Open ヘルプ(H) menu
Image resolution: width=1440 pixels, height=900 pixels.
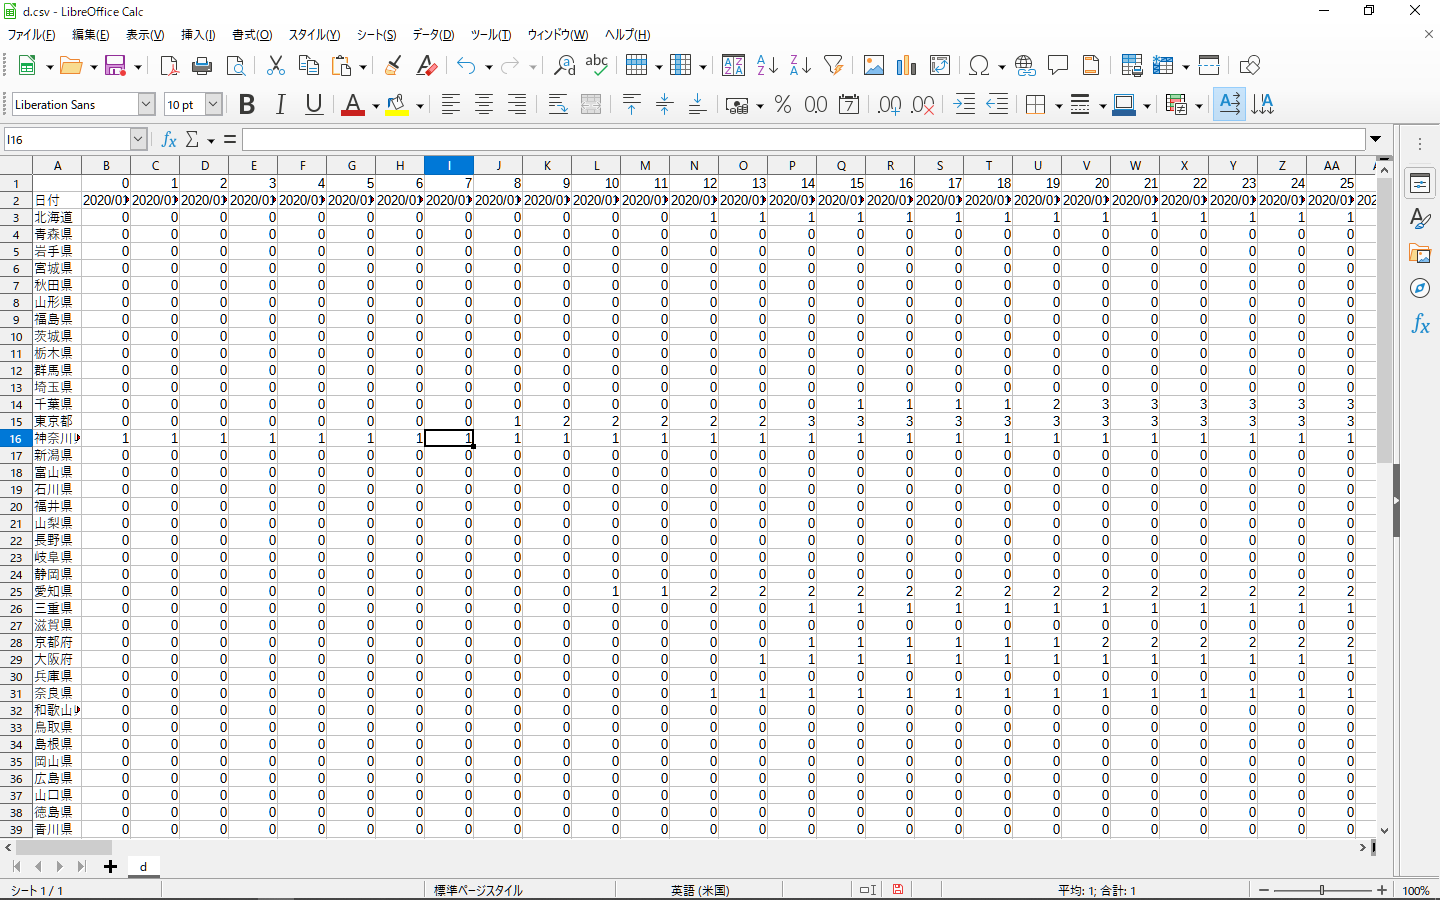point(627,35)
